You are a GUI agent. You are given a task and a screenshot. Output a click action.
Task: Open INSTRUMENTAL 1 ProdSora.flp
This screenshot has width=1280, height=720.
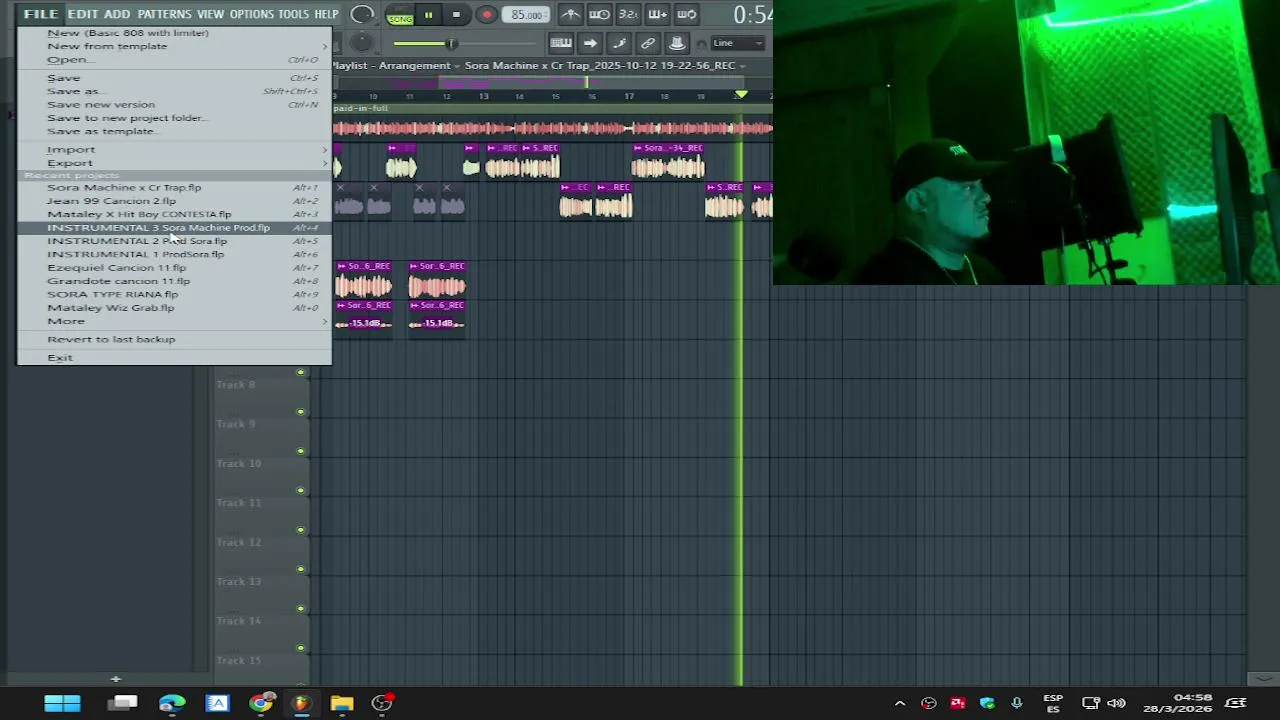(x=174, y=254)
